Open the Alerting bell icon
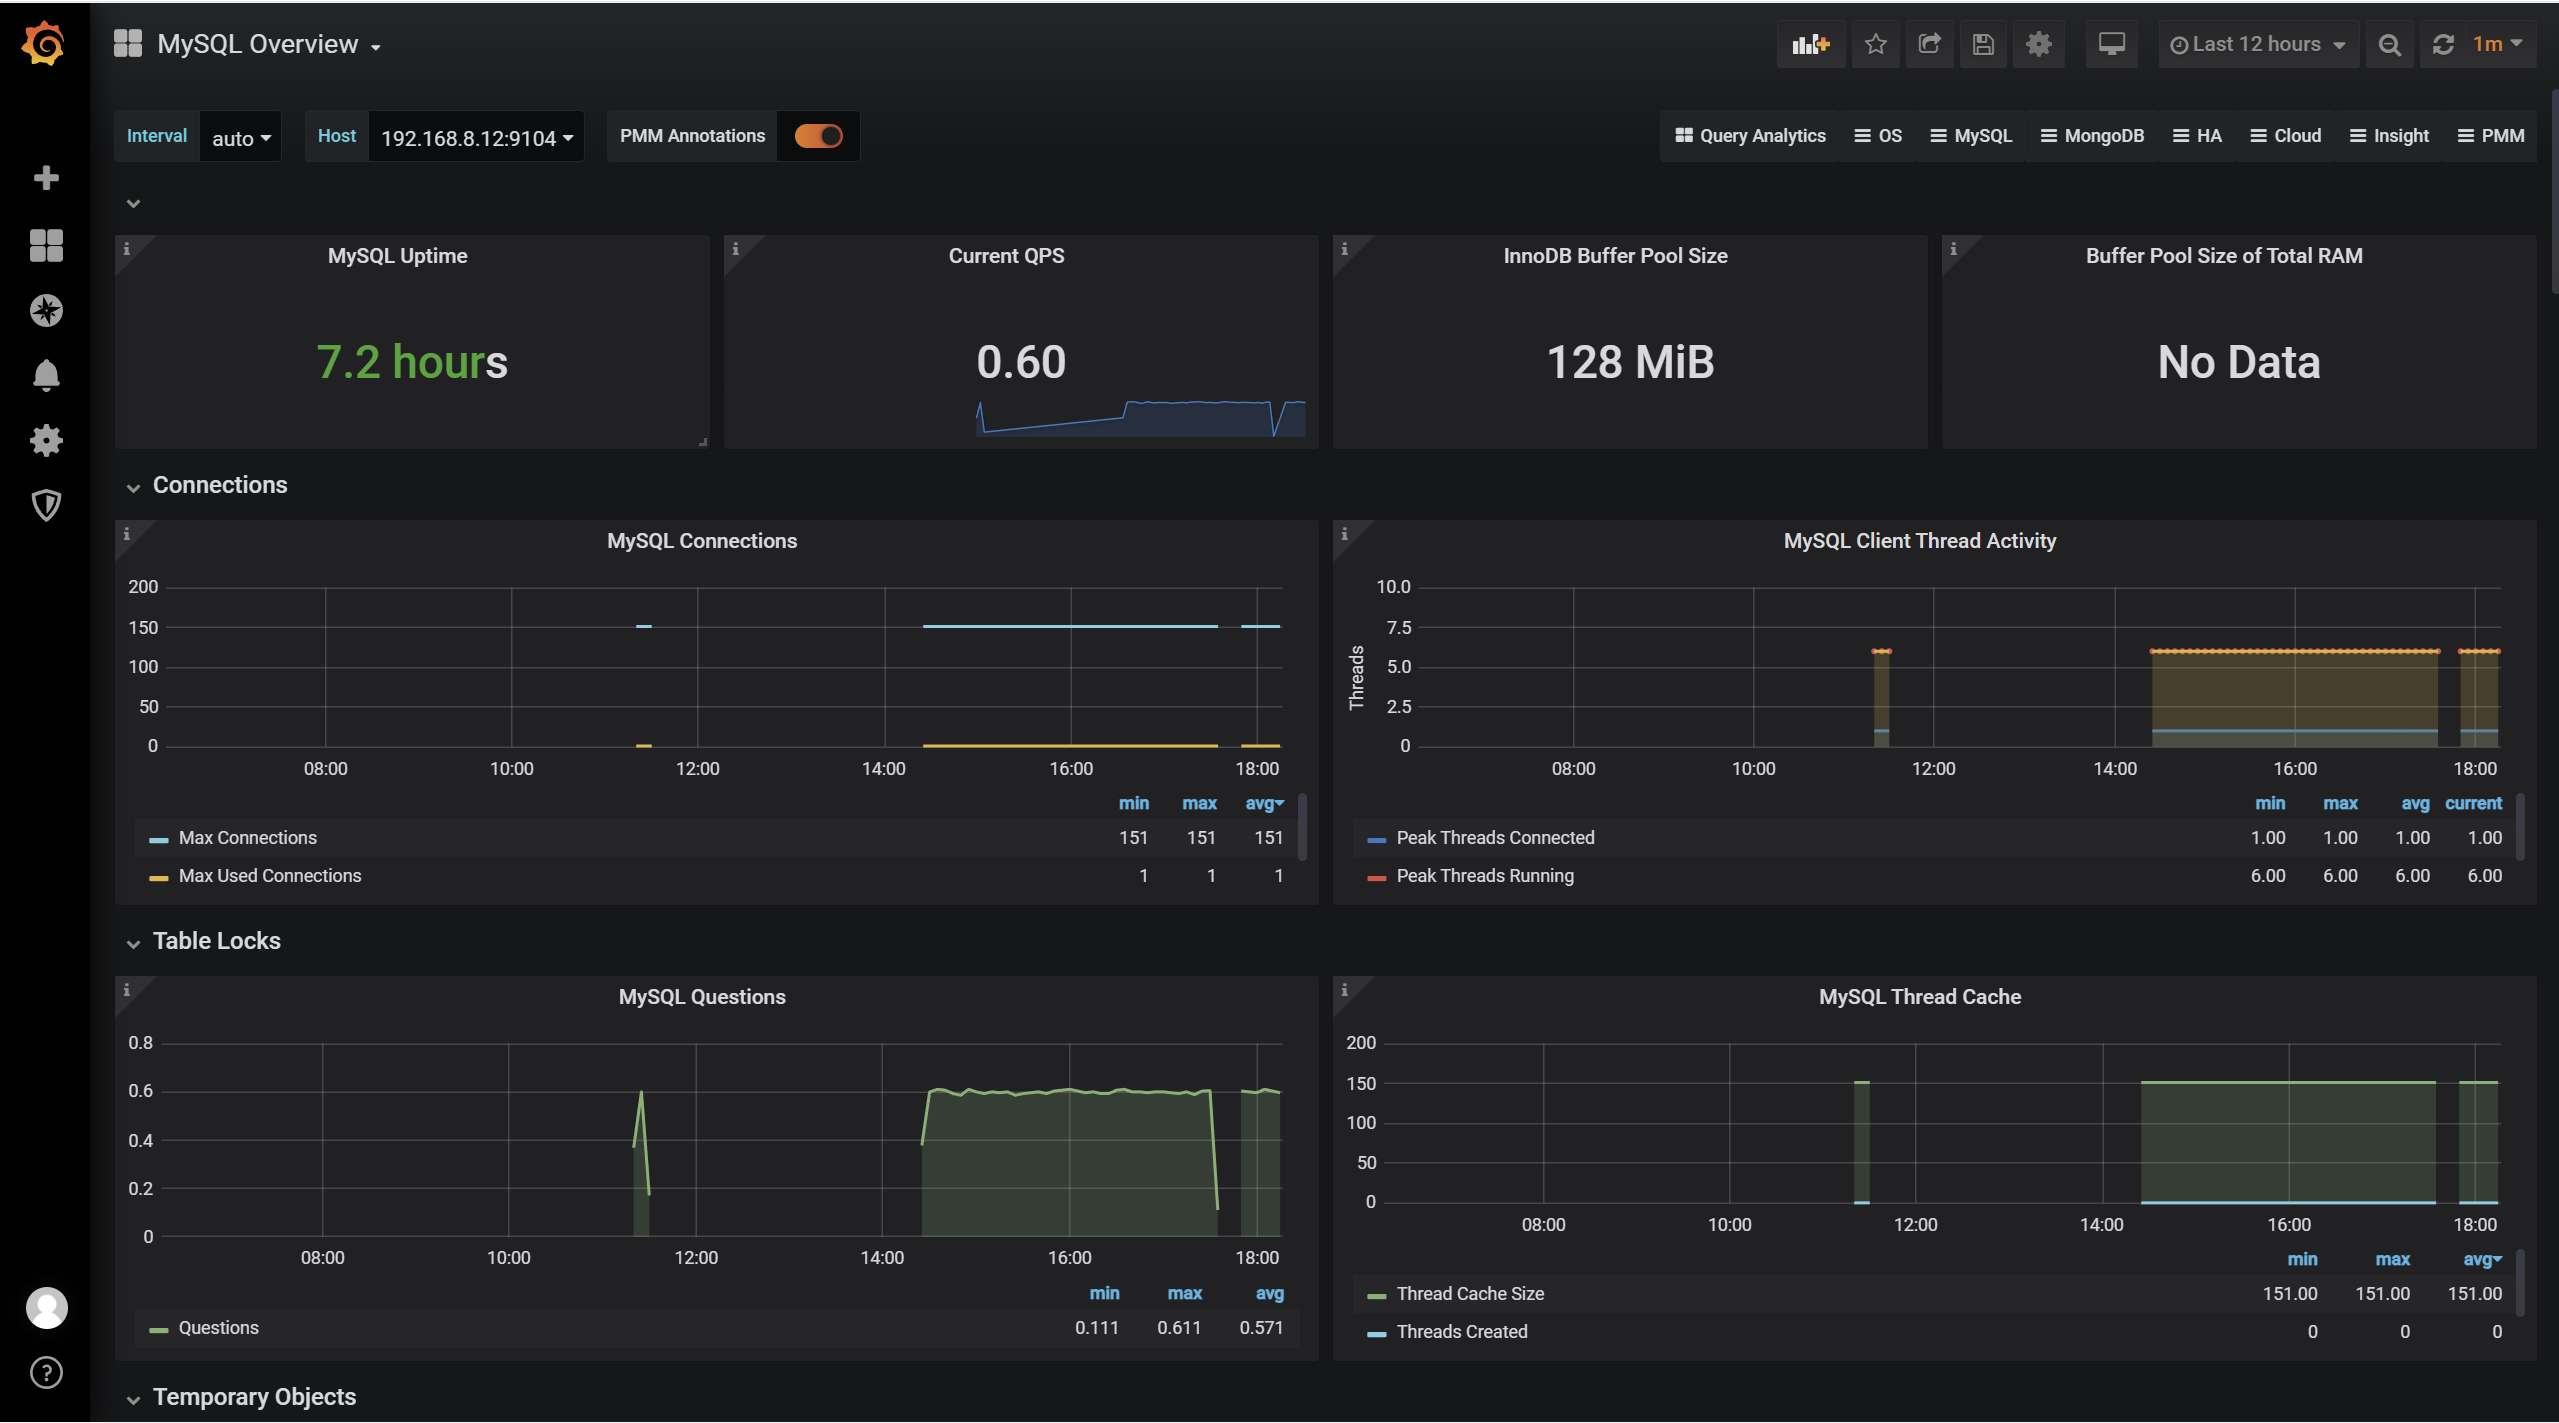 coord(46,376)
